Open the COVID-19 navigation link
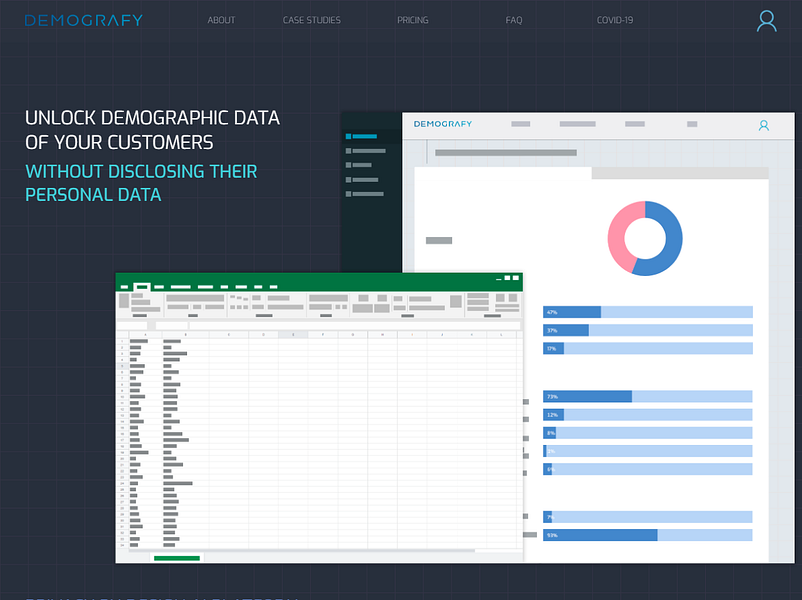This screenshot has width=802, height=600. (615, 20)
